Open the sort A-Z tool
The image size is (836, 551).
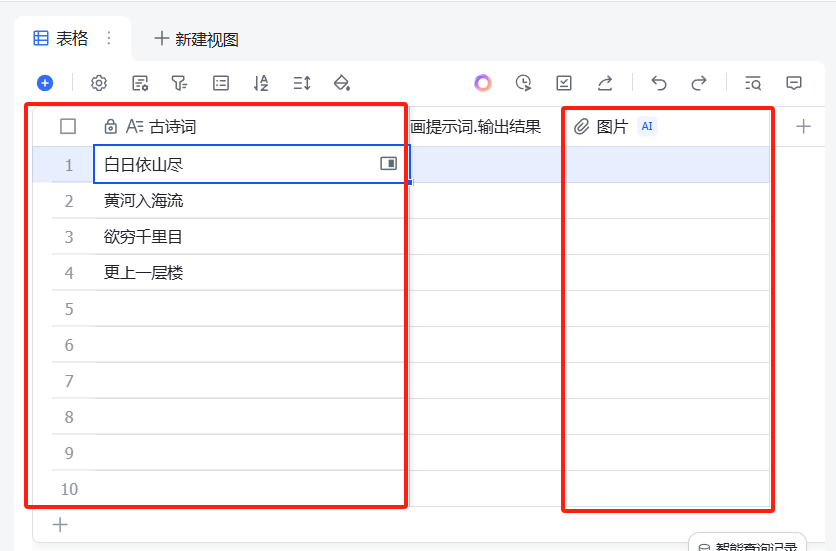(261, 83)
